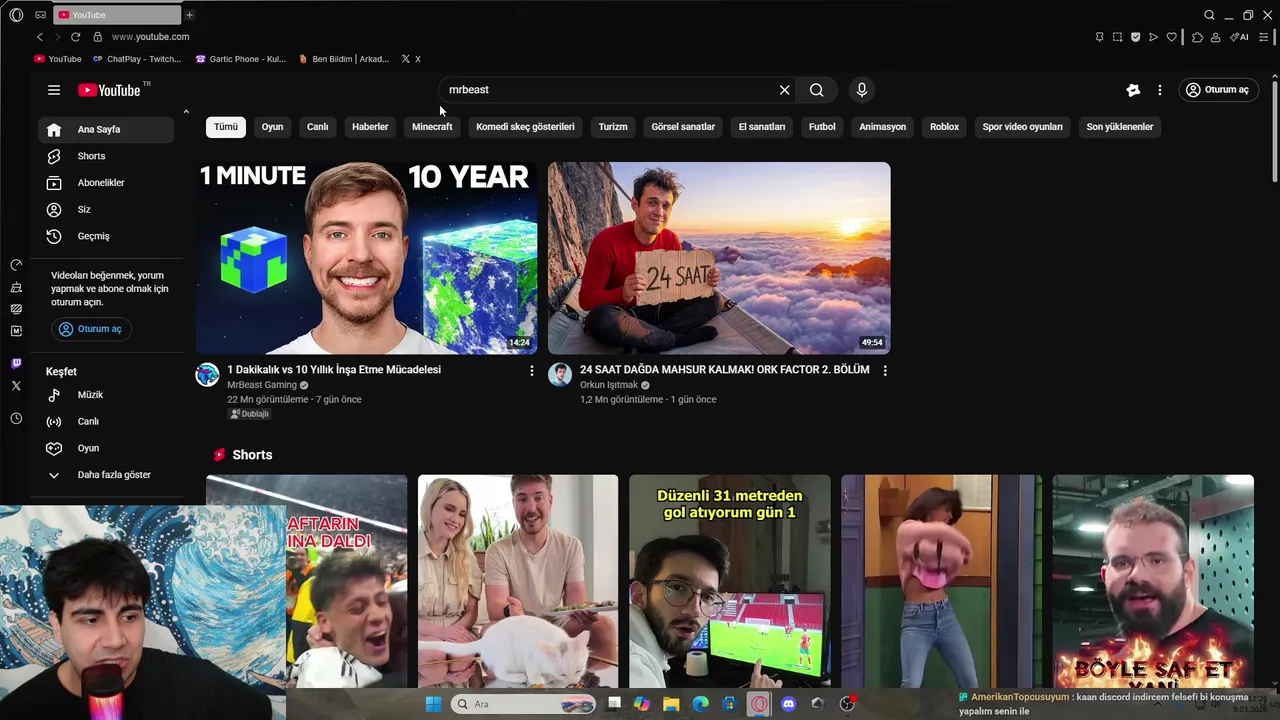Select the Oyun filter chip
This screenshot has width=1280, height=720.
(272, 127)
